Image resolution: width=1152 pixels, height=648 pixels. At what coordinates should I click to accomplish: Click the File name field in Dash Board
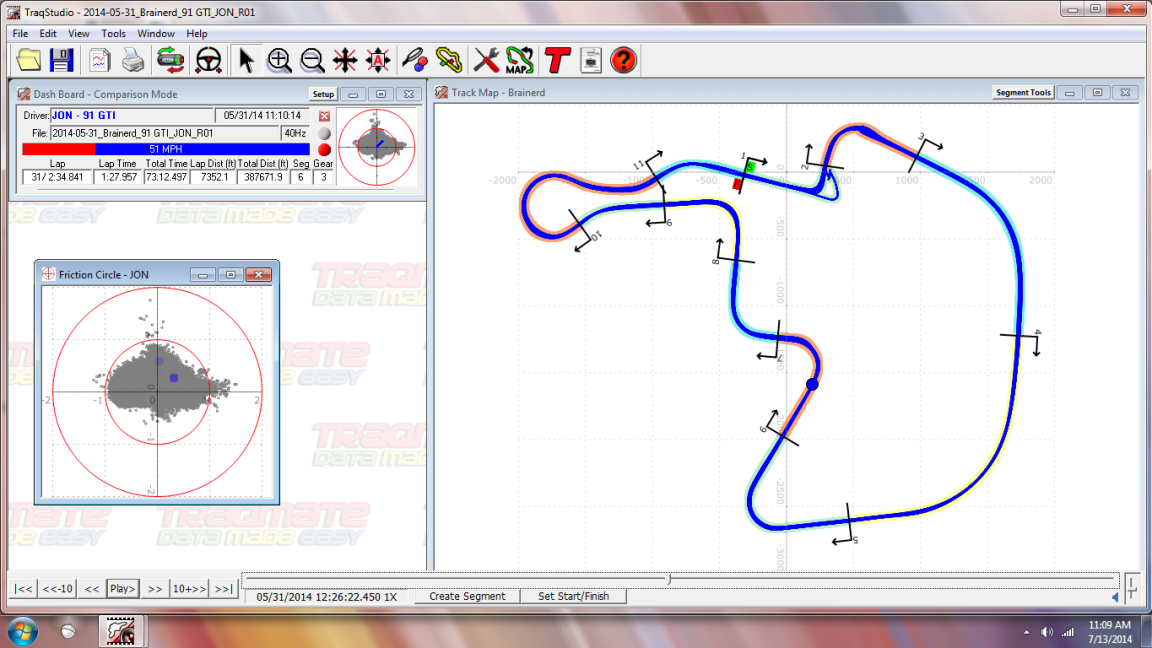[165, 133]
